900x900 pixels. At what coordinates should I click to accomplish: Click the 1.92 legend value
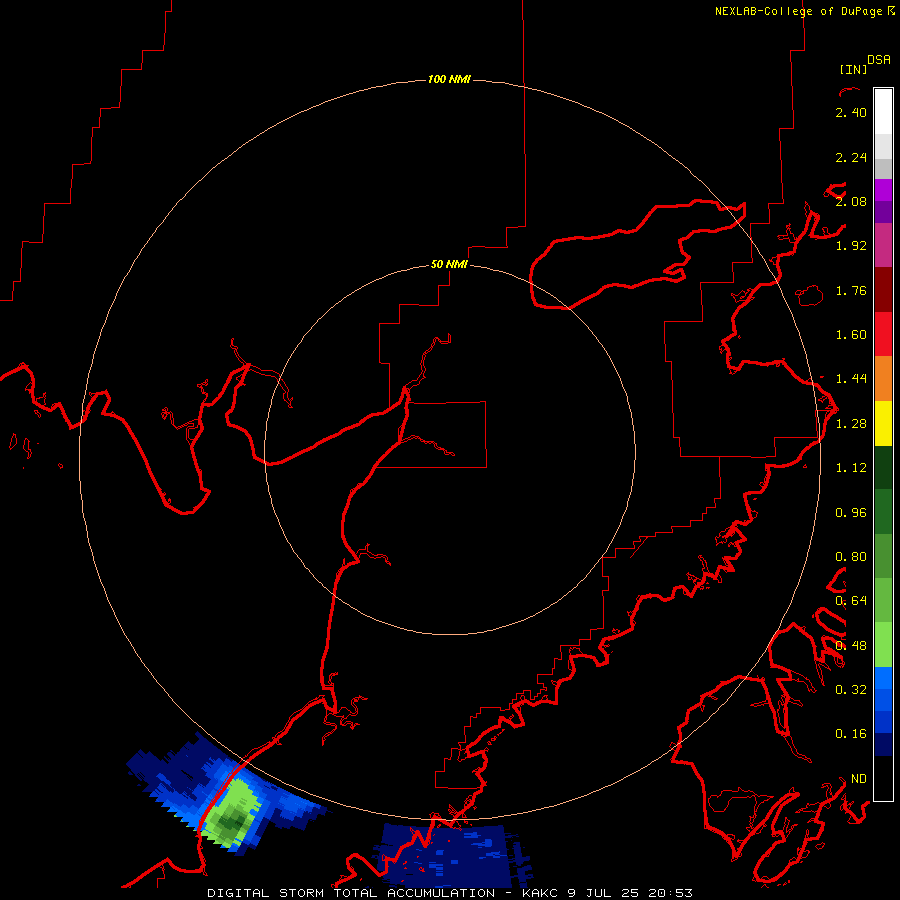pyautogui.click(x=851, y=246)
